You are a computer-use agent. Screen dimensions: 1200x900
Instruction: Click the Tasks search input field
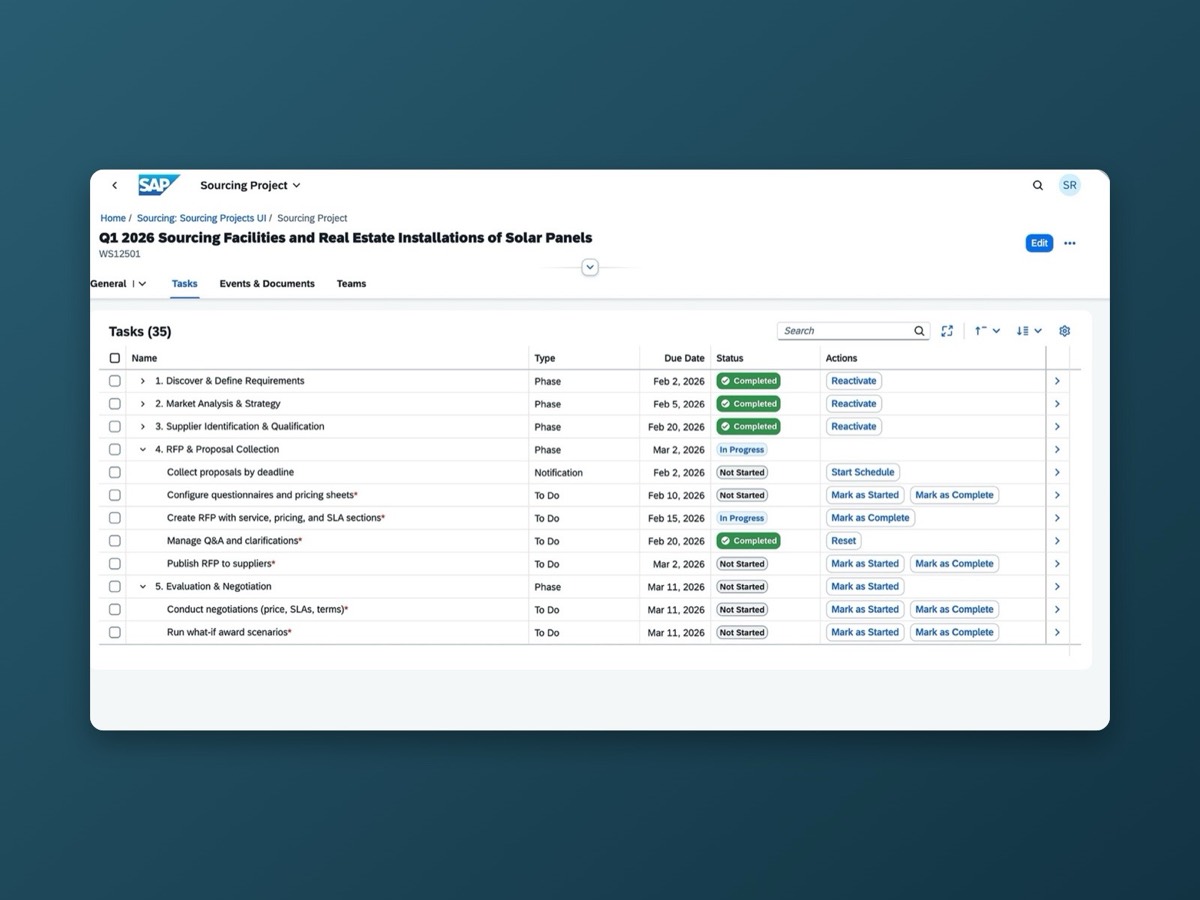click(845, 331)
